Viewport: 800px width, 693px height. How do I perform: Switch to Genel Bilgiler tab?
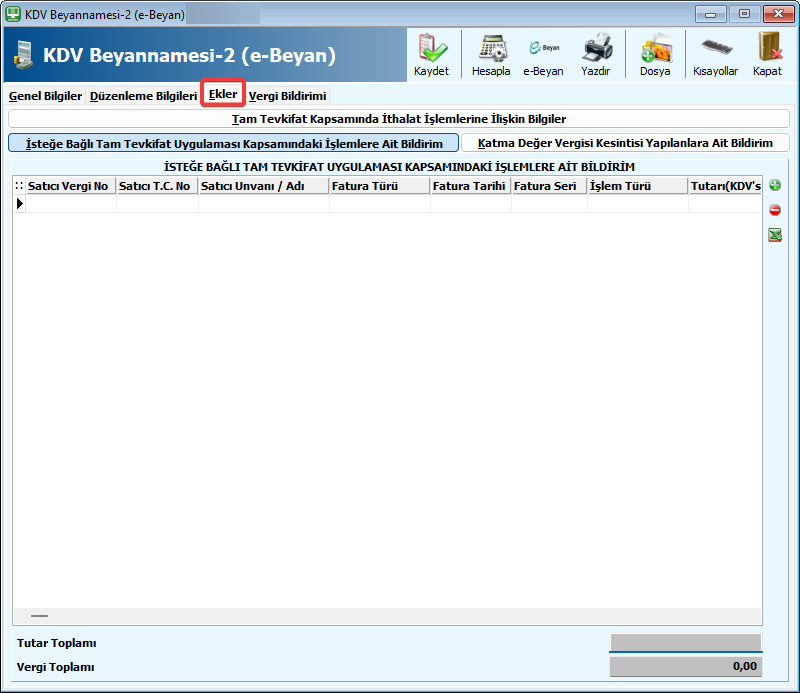click(45, 96)
